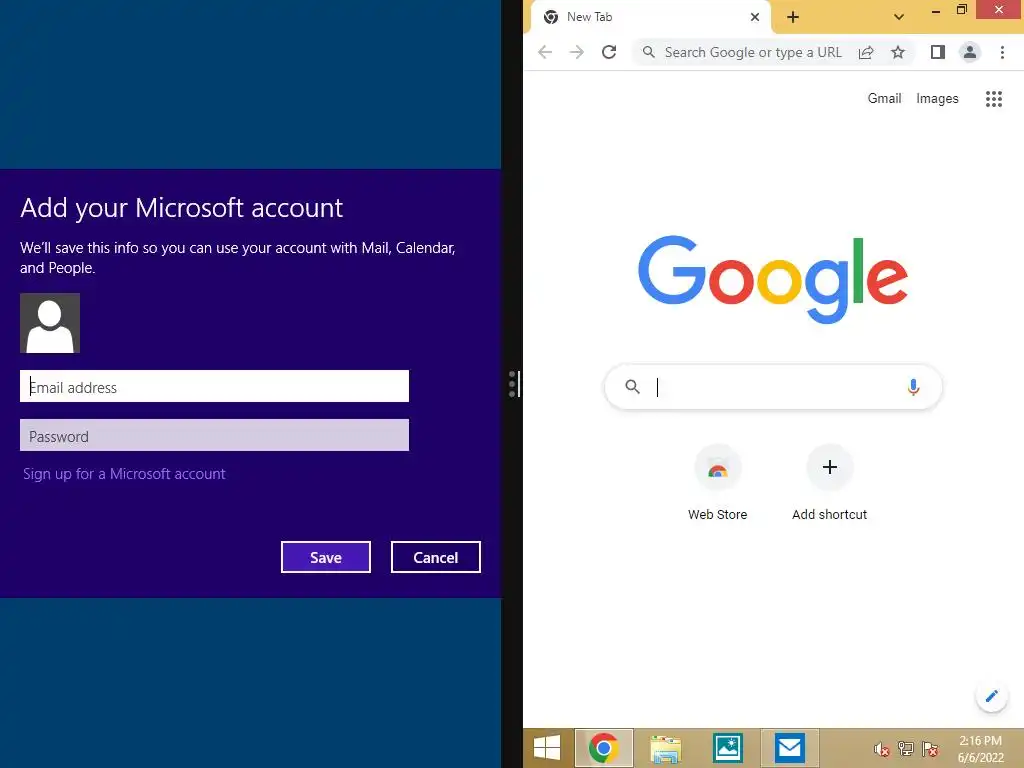1024x768 pixels.
Task: Click Chrome's forward navigation arrow
Action: click(577, 52)
